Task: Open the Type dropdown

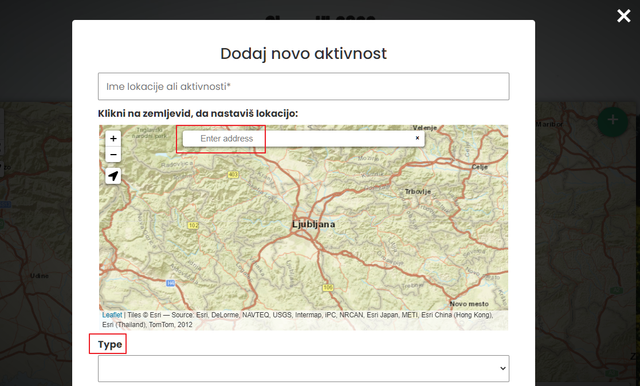Action: (x=303, y=368)
